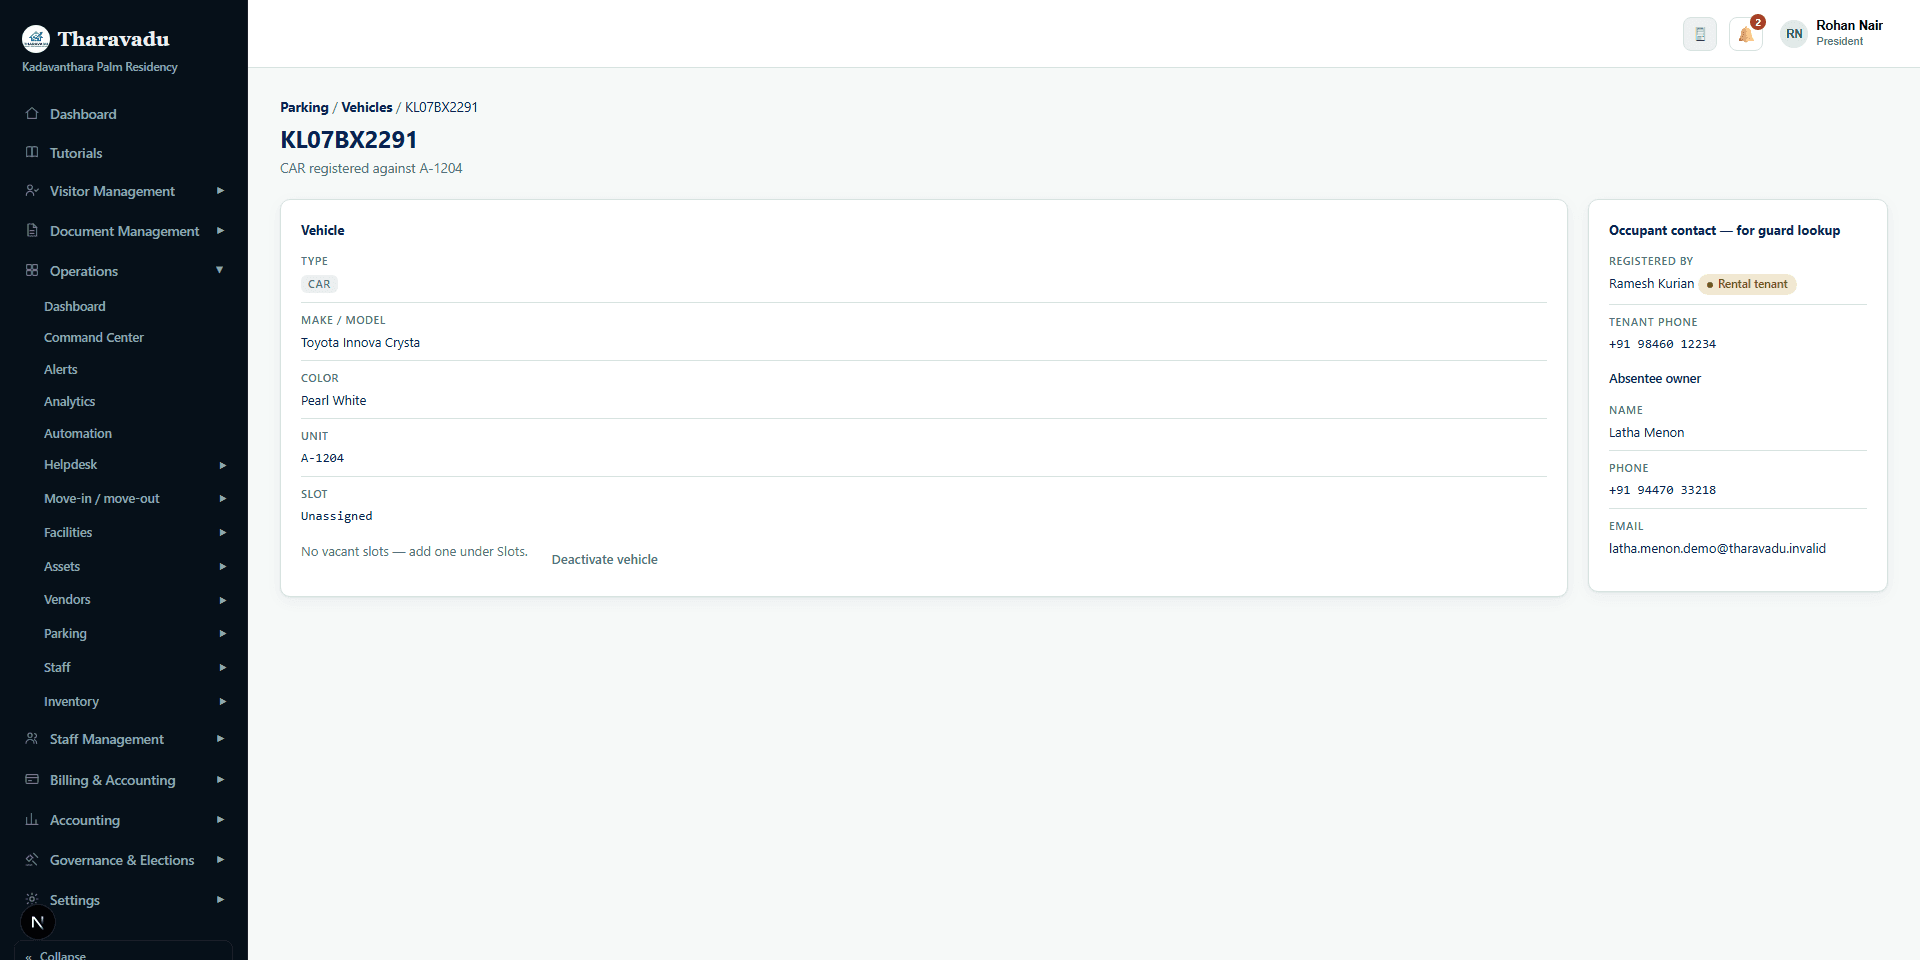Open Automation in sidebar
Image resolution: width=1920 pixels, height=960 pixels.
click(x=78, y=433)
